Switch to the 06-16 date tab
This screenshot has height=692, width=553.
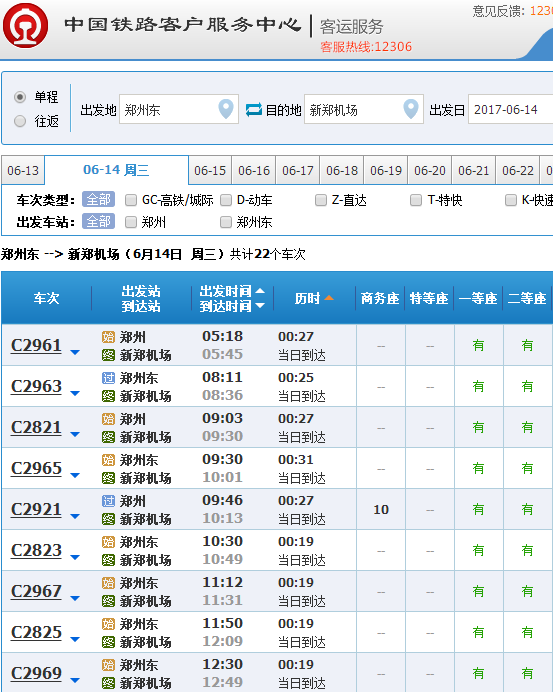pyautogui.click(x=254, y=170)
